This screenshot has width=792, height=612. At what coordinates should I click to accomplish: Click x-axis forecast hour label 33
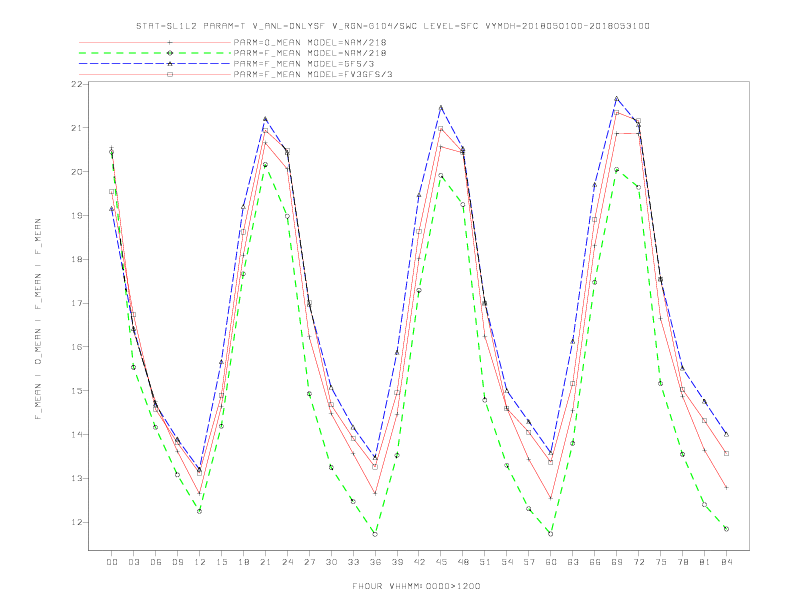353,562
